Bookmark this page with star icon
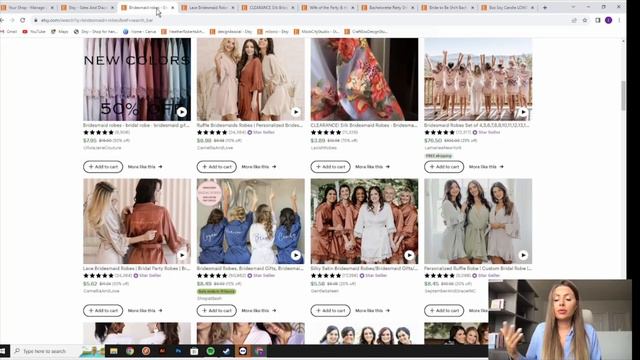This screenshot has height=360, width=640. [x=585, y=20]
